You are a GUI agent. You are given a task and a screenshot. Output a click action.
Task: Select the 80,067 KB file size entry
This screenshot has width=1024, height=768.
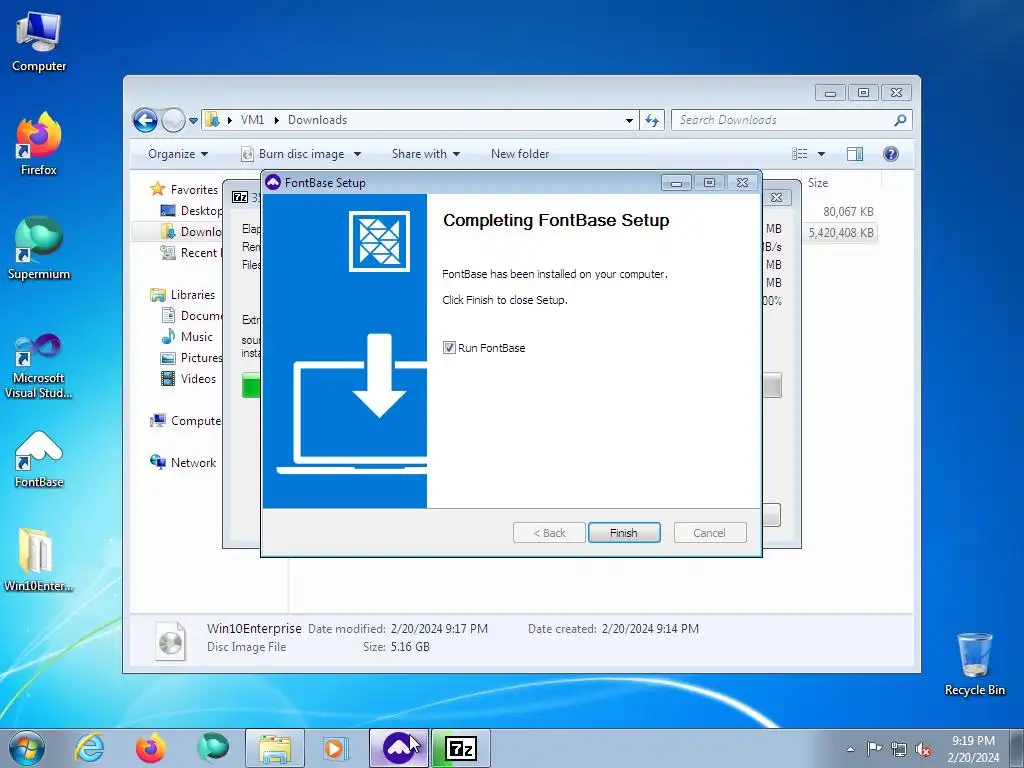pyautogui.click(x=848, y=212)
